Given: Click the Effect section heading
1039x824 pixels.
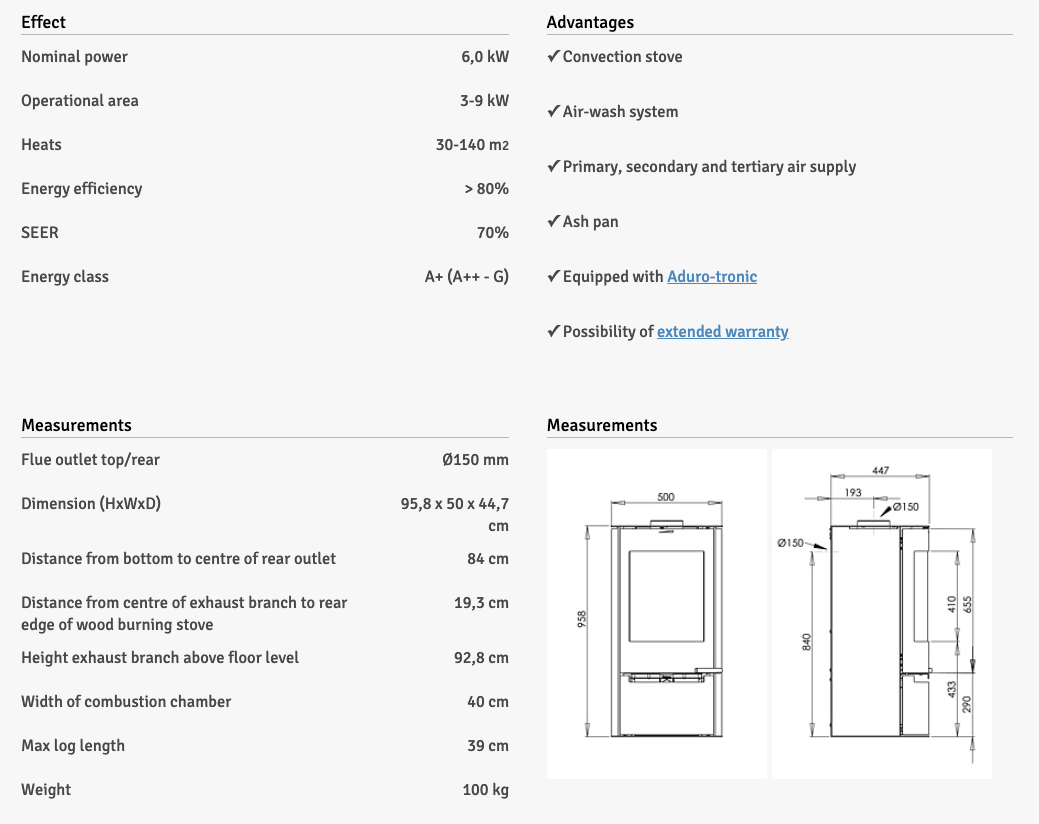Looking at the screenshot, I should [x=43, y=22].
